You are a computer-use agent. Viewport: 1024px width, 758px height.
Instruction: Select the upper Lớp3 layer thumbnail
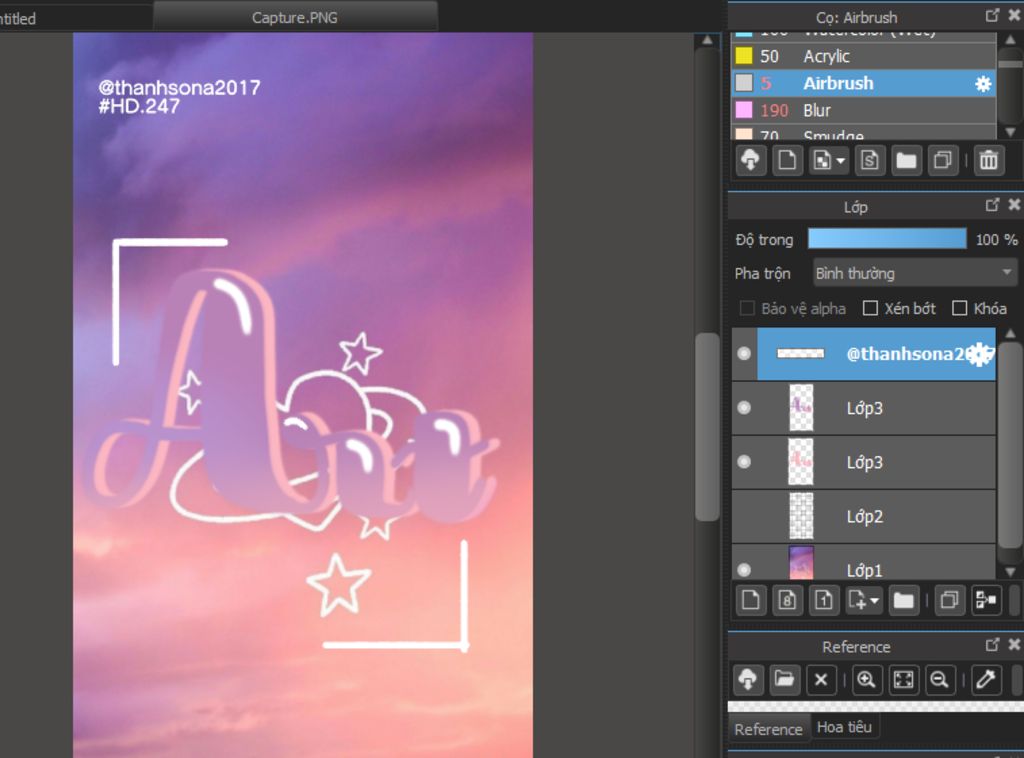click(x=801, y=407)
